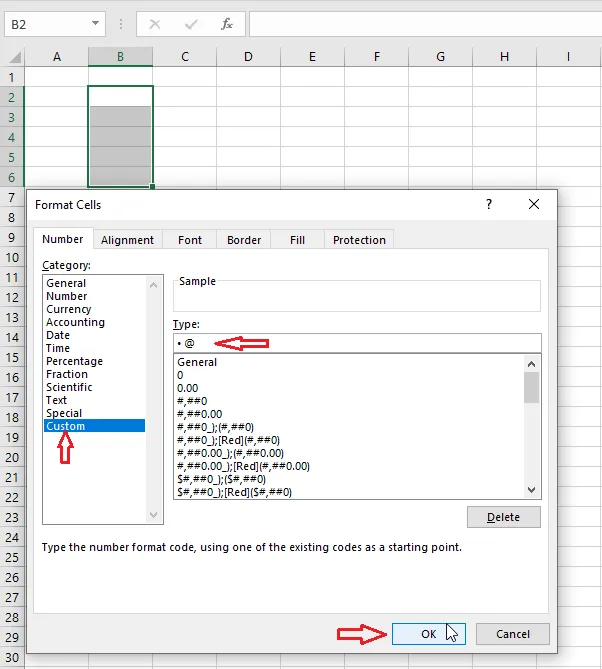Screen dimensions: 602x669
Task: Click the formula bar Enter checkmark icon
Action: [191, 24]
